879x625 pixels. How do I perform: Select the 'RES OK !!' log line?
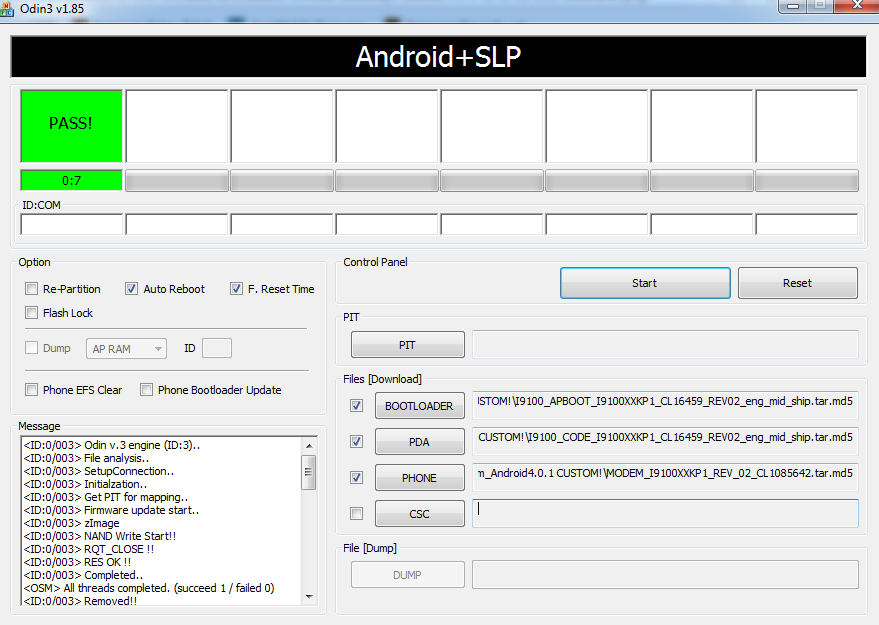(x=77, y=562)
